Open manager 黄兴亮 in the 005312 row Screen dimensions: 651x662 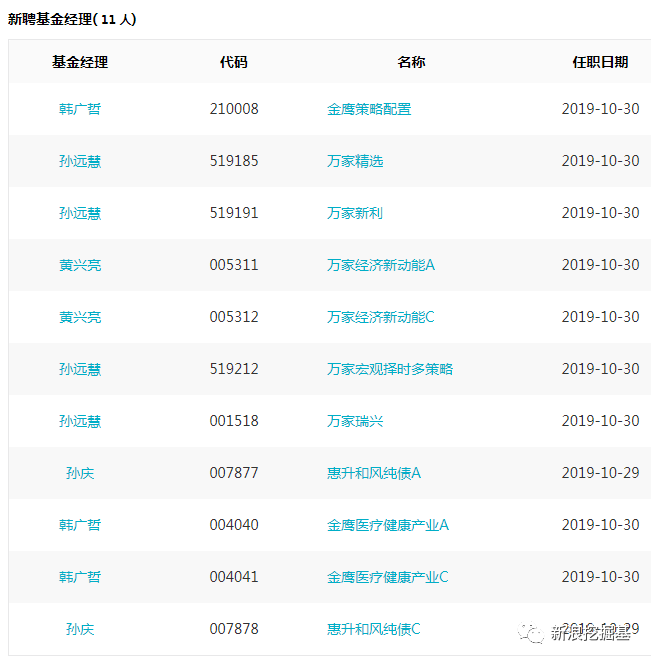(x=80, y=317)
